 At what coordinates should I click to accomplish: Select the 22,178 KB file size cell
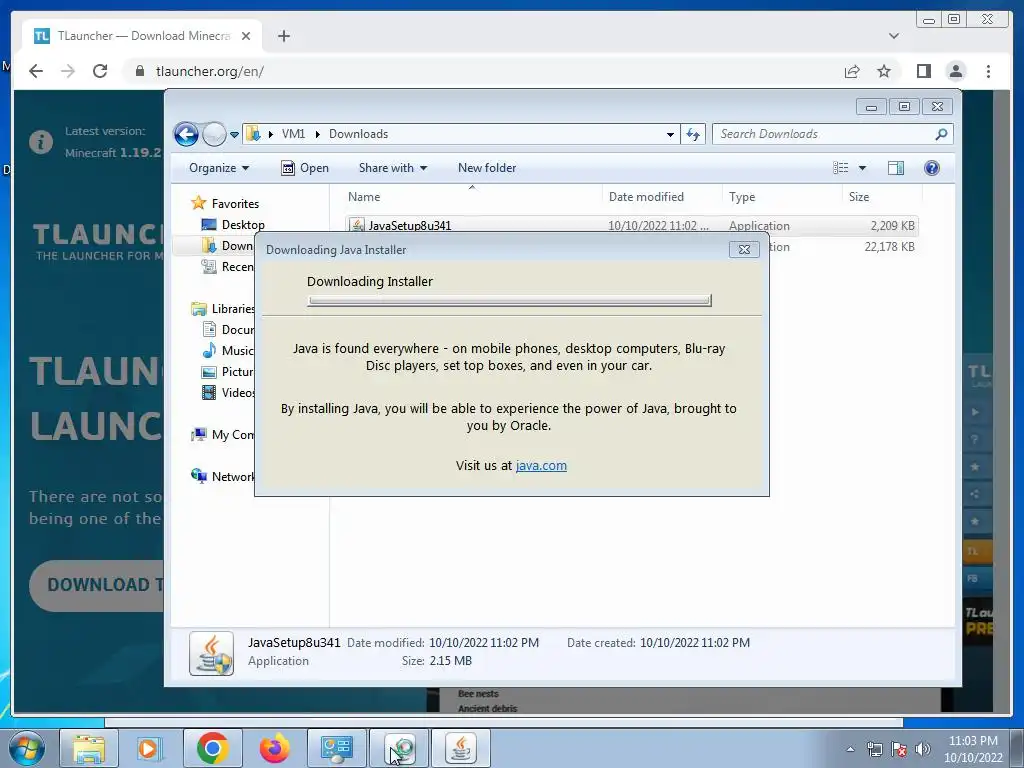coord(889,247)
